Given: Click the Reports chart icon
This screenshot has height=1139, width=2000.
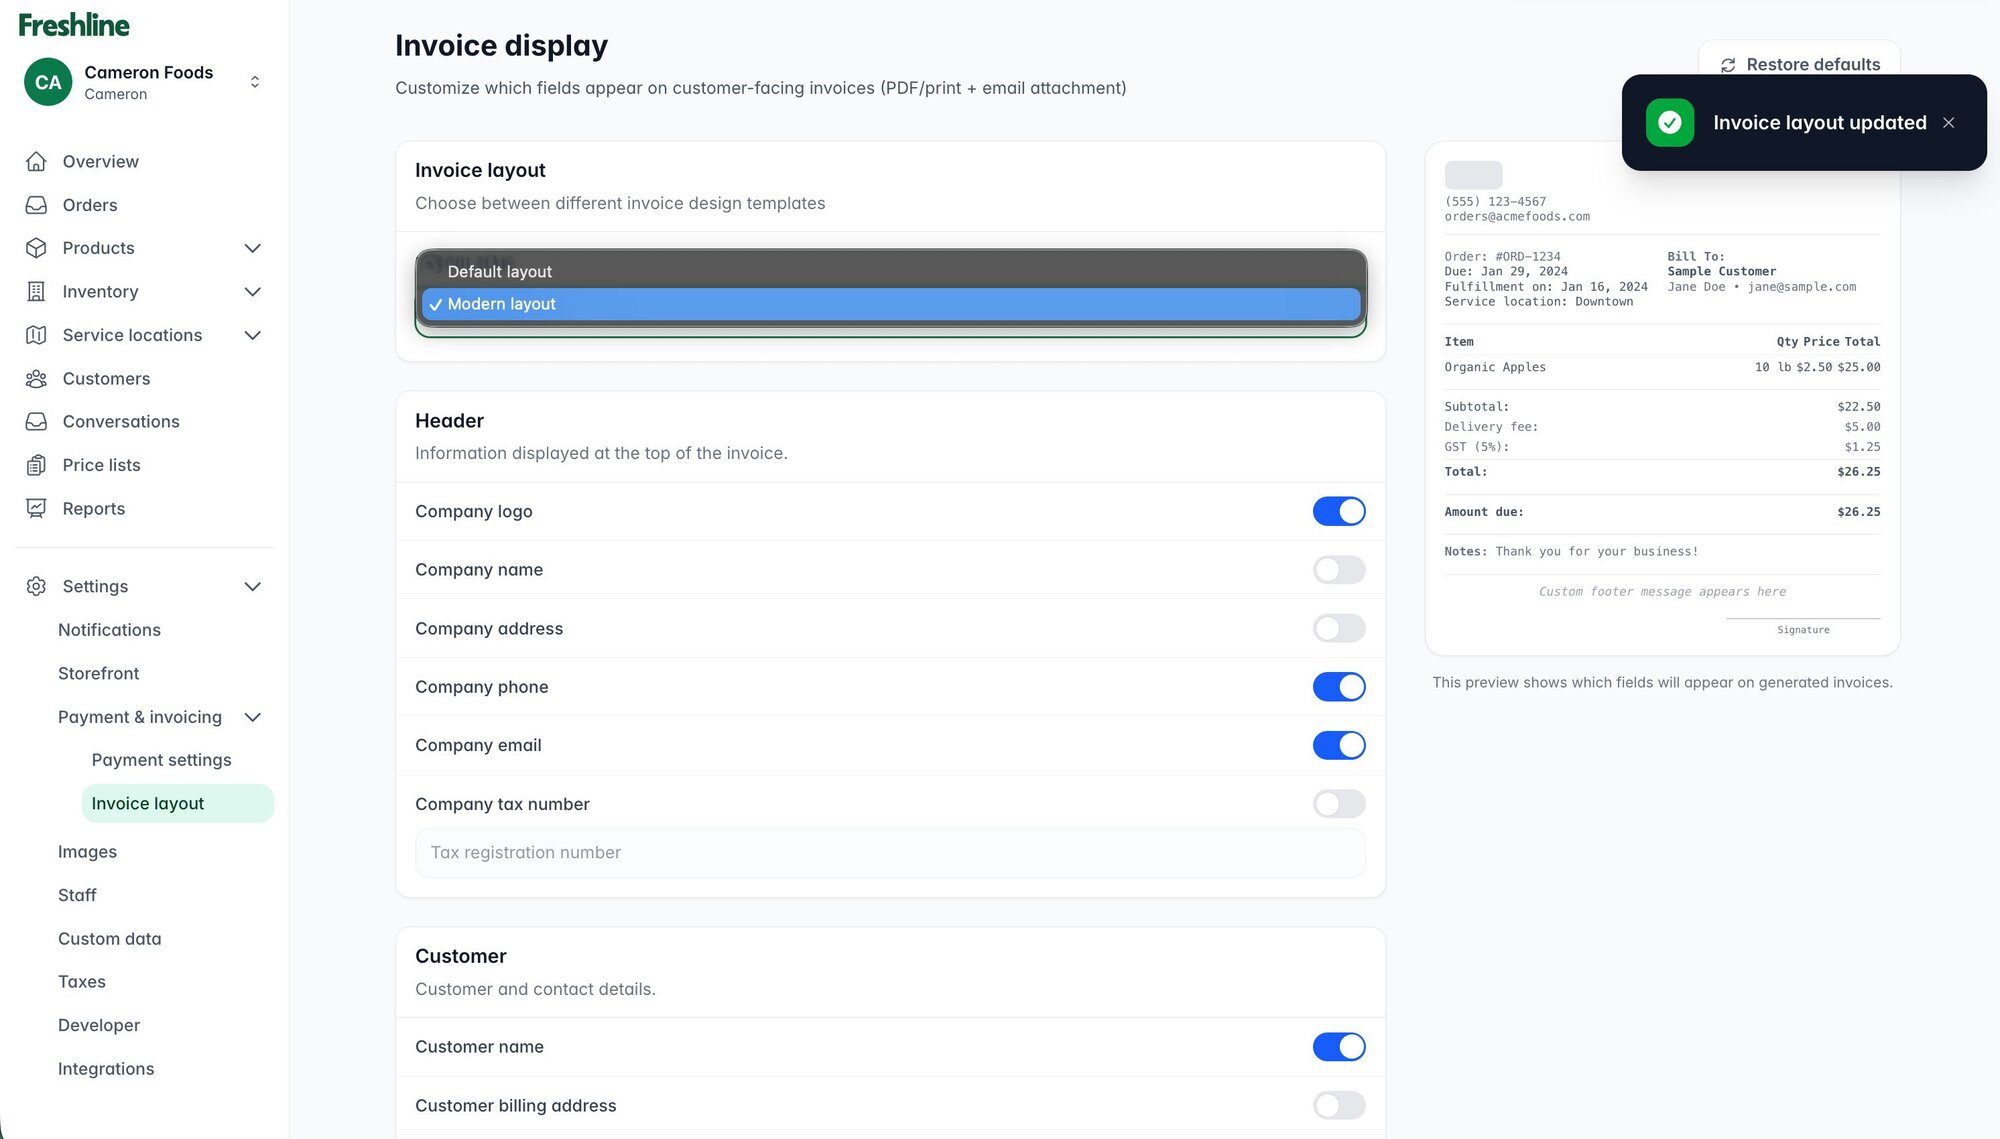Looking at the screenshot, I should [36, 509].
